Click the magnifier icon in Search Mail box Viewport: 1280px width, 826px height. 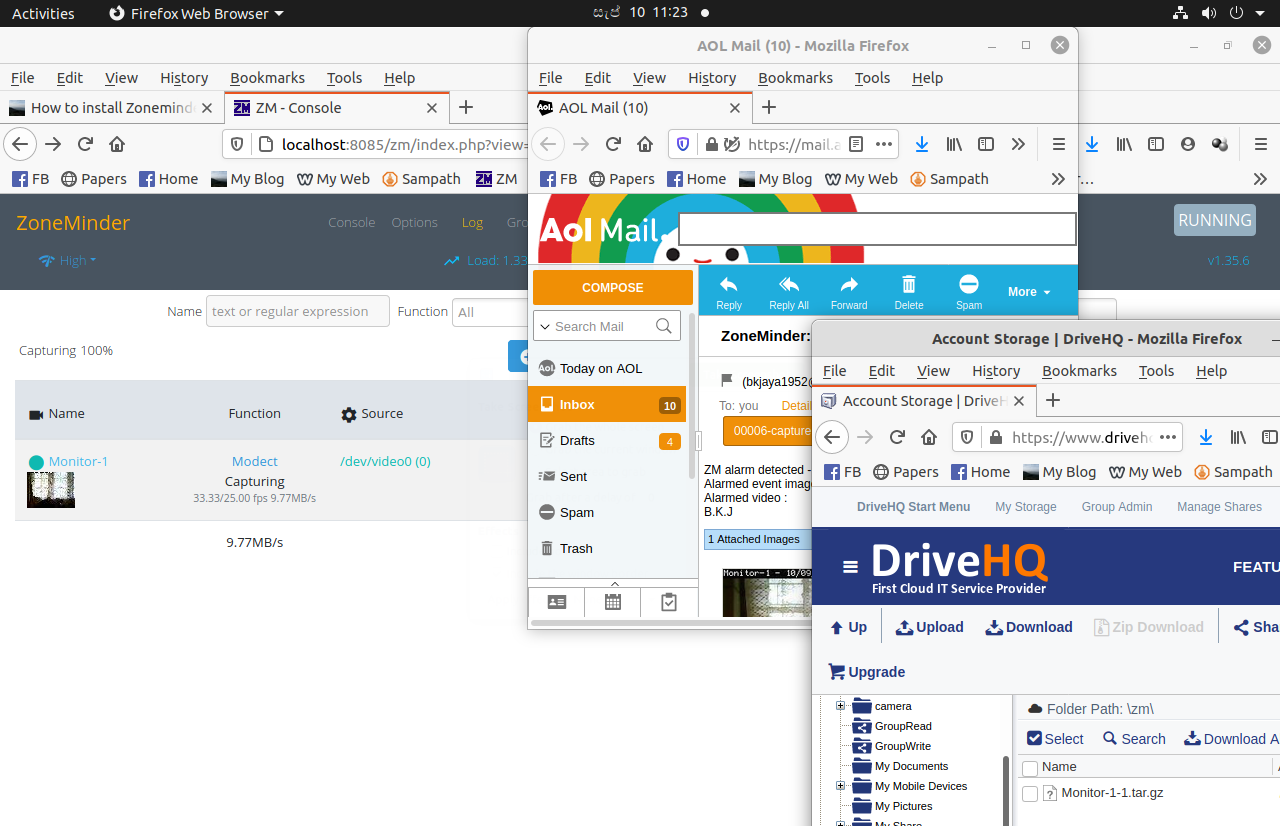coord(664,326)
